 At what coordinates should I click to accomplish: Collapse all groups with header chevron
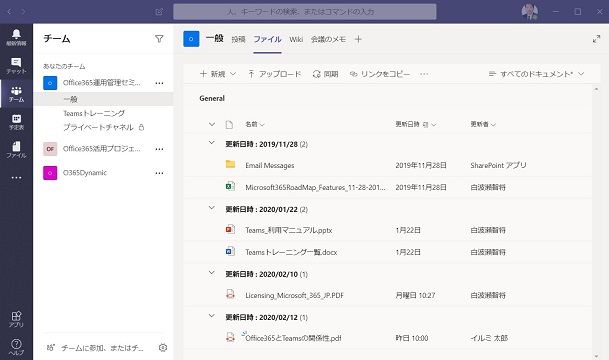212,124
